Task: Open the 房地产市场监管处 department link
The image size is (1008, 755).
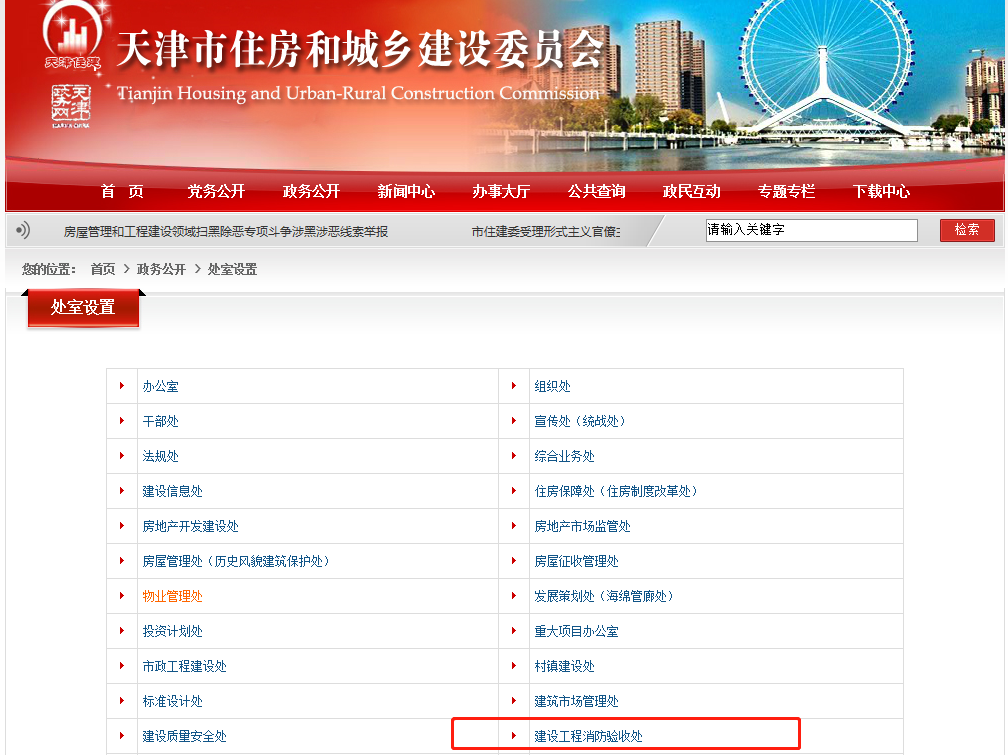Action: pyautogui.click(x=582, y=526)
